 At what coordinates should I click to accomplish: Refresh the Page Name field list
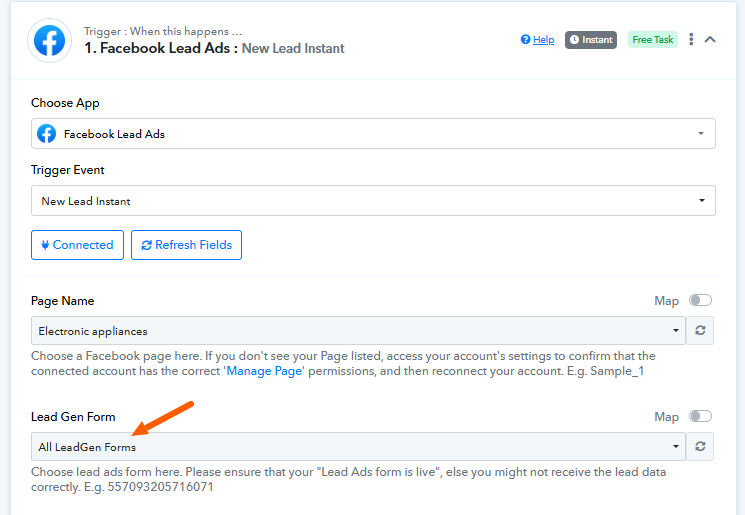click(x=701, y=331)
